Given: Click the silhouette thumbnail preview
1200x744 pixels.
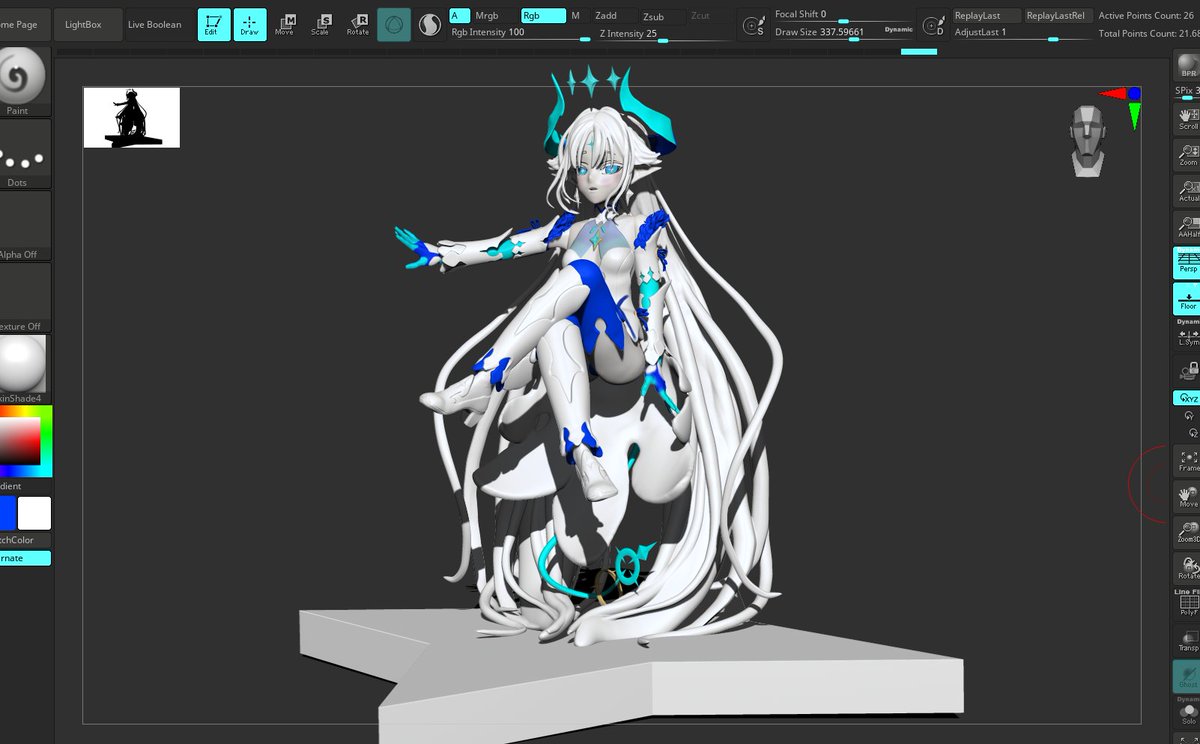Looking at the screenshot, I should pos(132,118).
